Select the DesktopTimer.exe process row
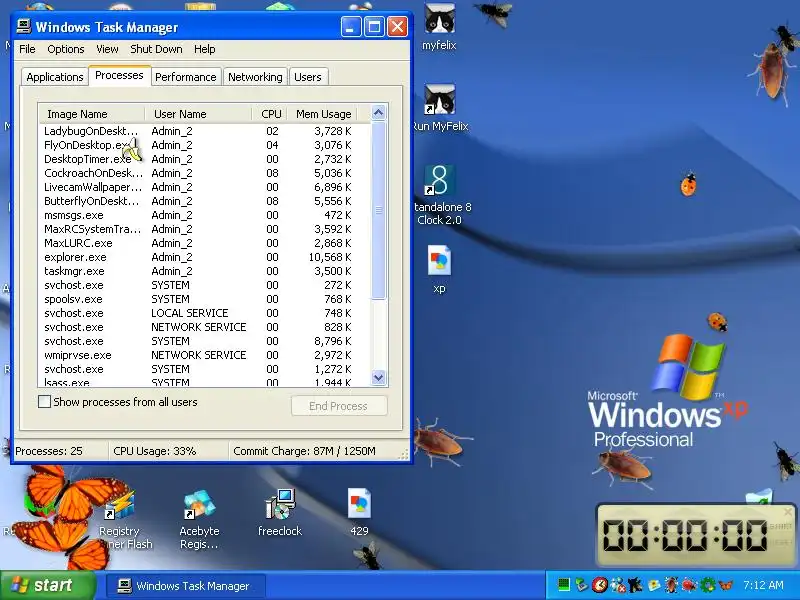The width and height of the screenshot is (800, 600). coord(204,159)
